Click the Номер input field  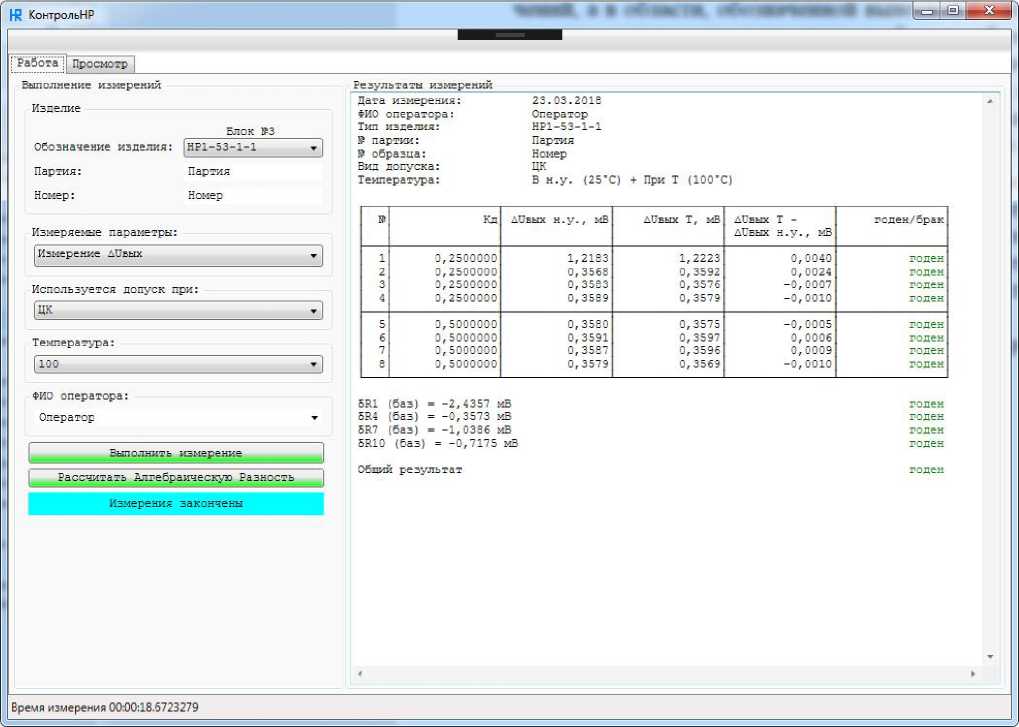pos(253,196)
